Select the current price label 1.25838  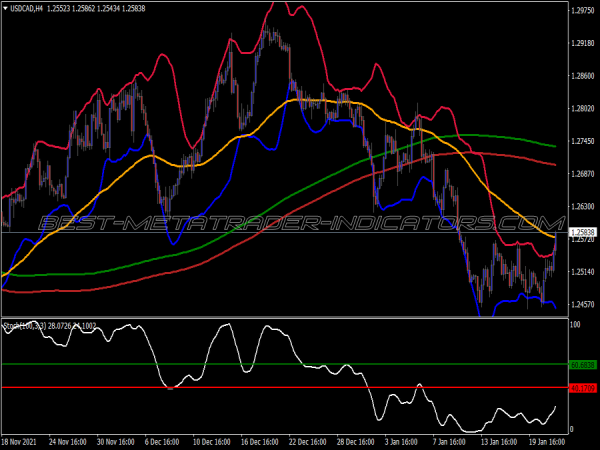click(583, 232)
